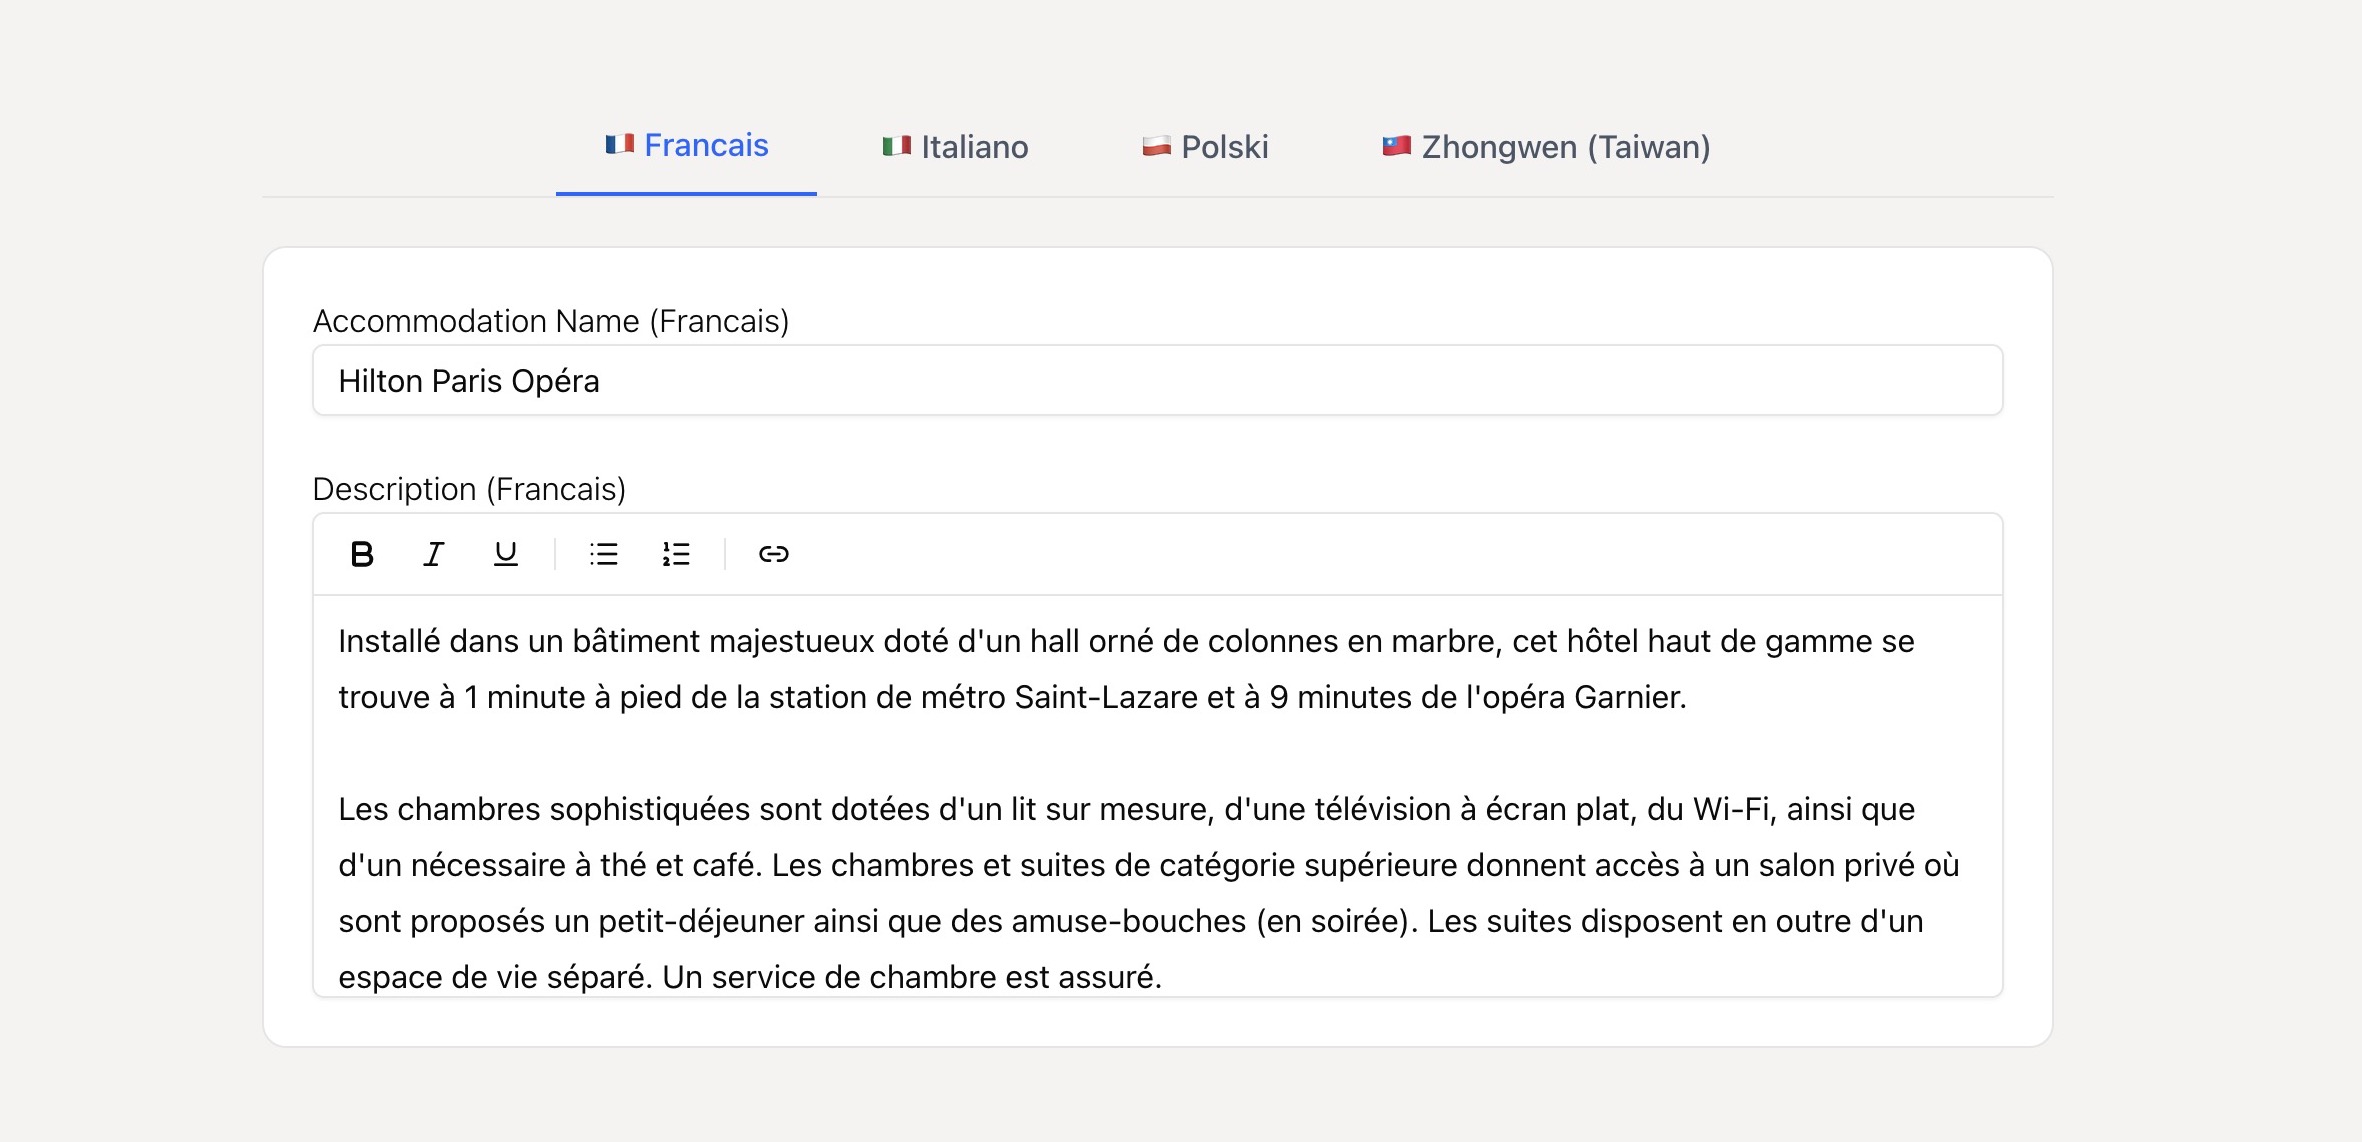Click the Taiwan flag icon
Image resolution: width=2362 pixels, height=1142 pixels.
(1396, 147)
